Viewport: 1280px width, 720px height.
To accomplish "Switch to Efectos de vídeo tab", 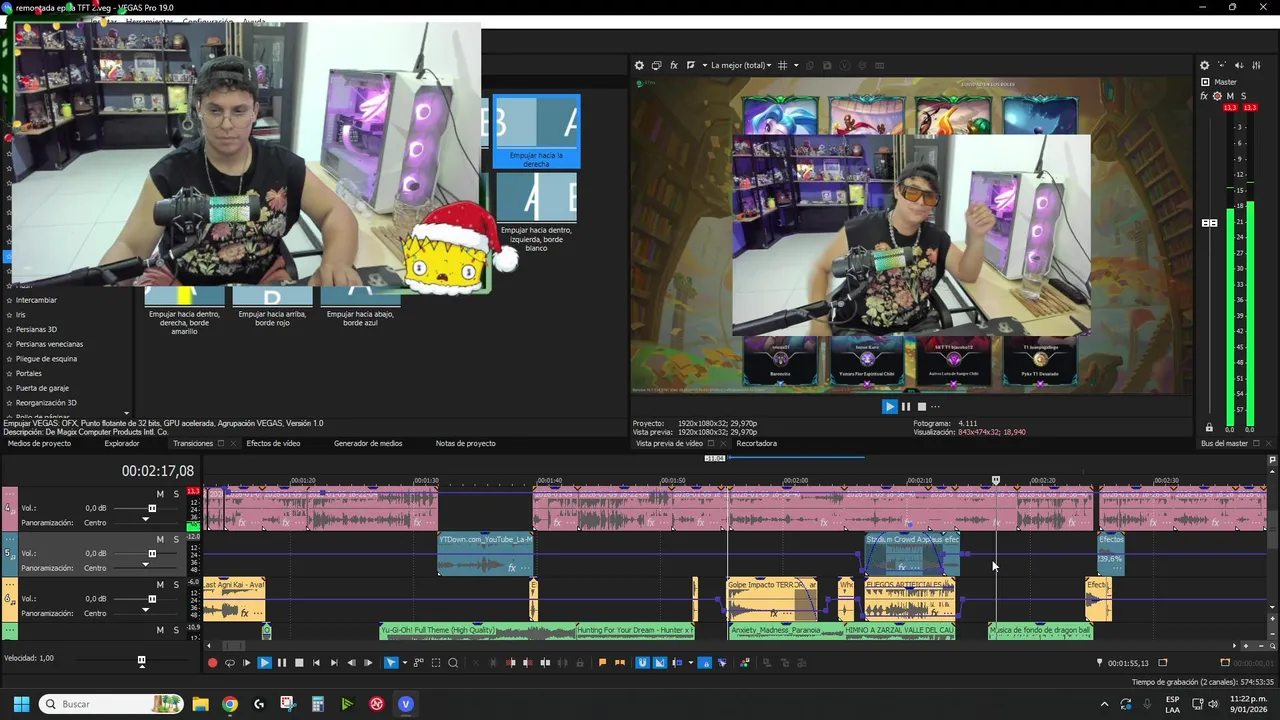I will click(273, 443).
